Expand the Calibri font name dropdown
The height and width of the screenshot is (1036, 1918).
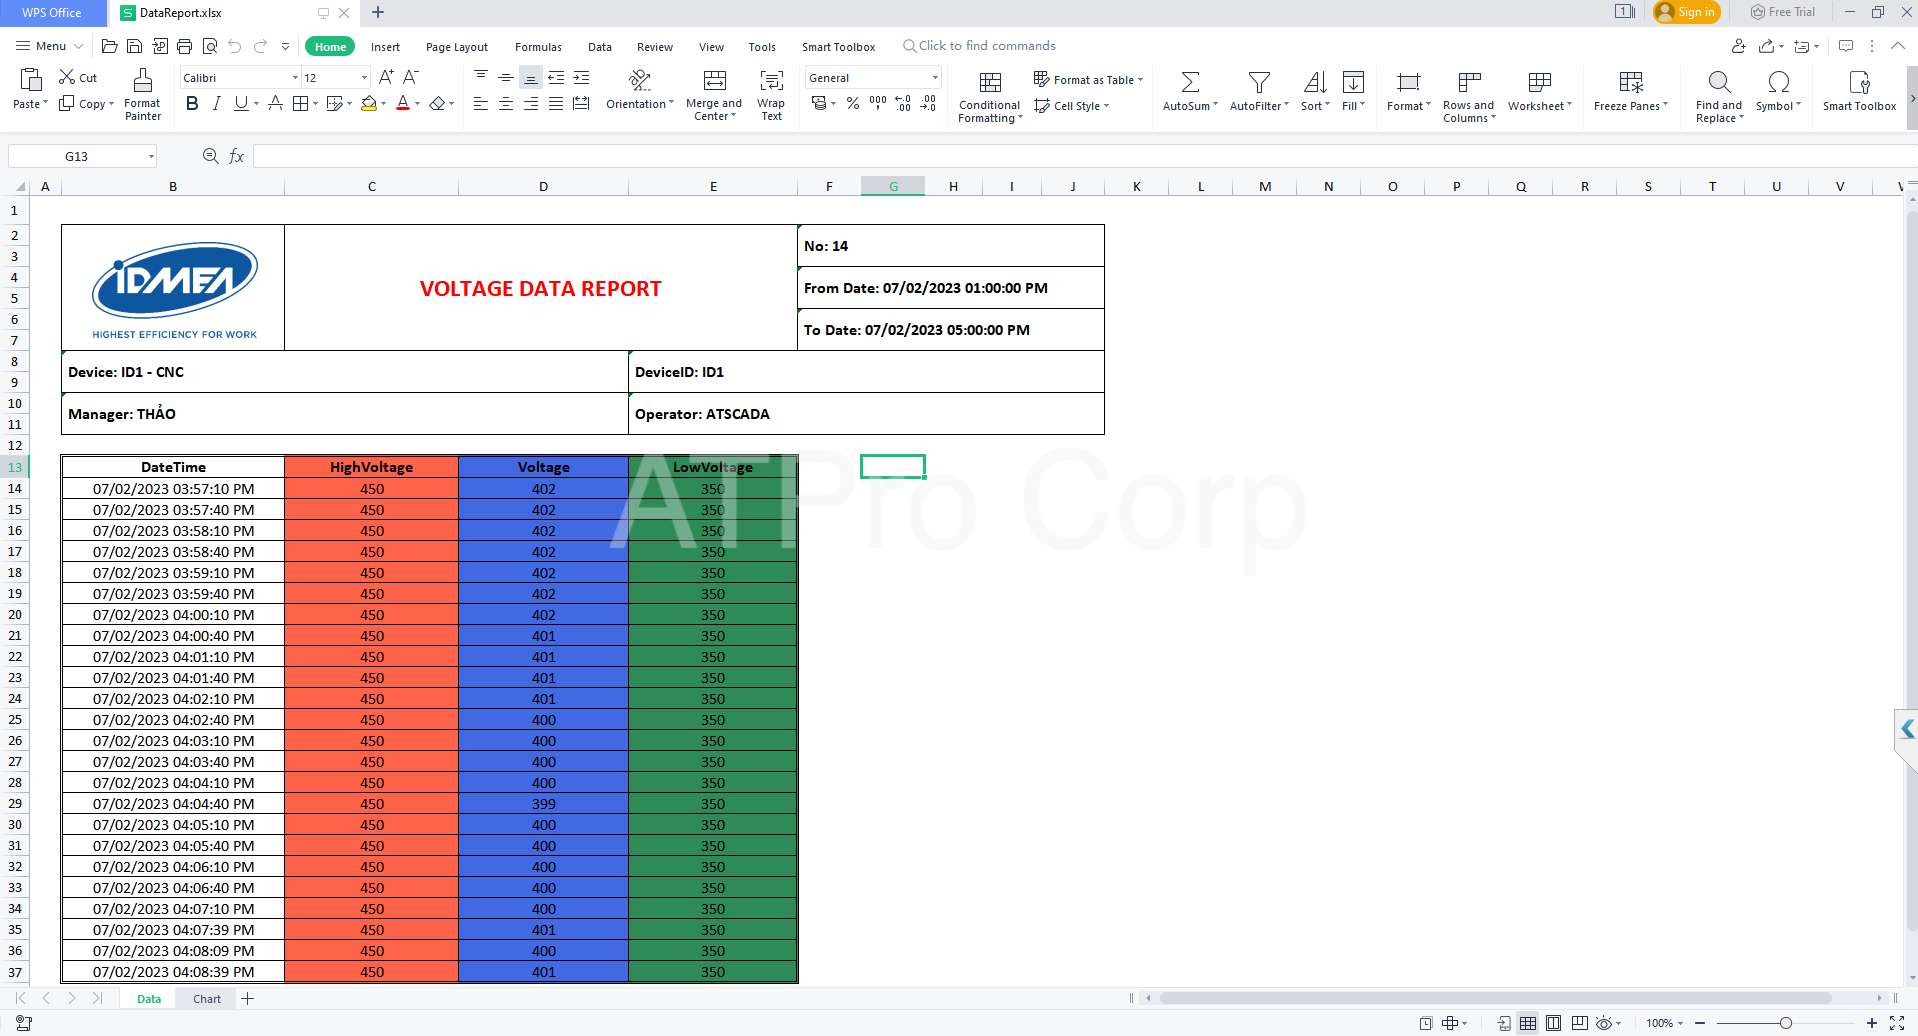tap(295, 78)
